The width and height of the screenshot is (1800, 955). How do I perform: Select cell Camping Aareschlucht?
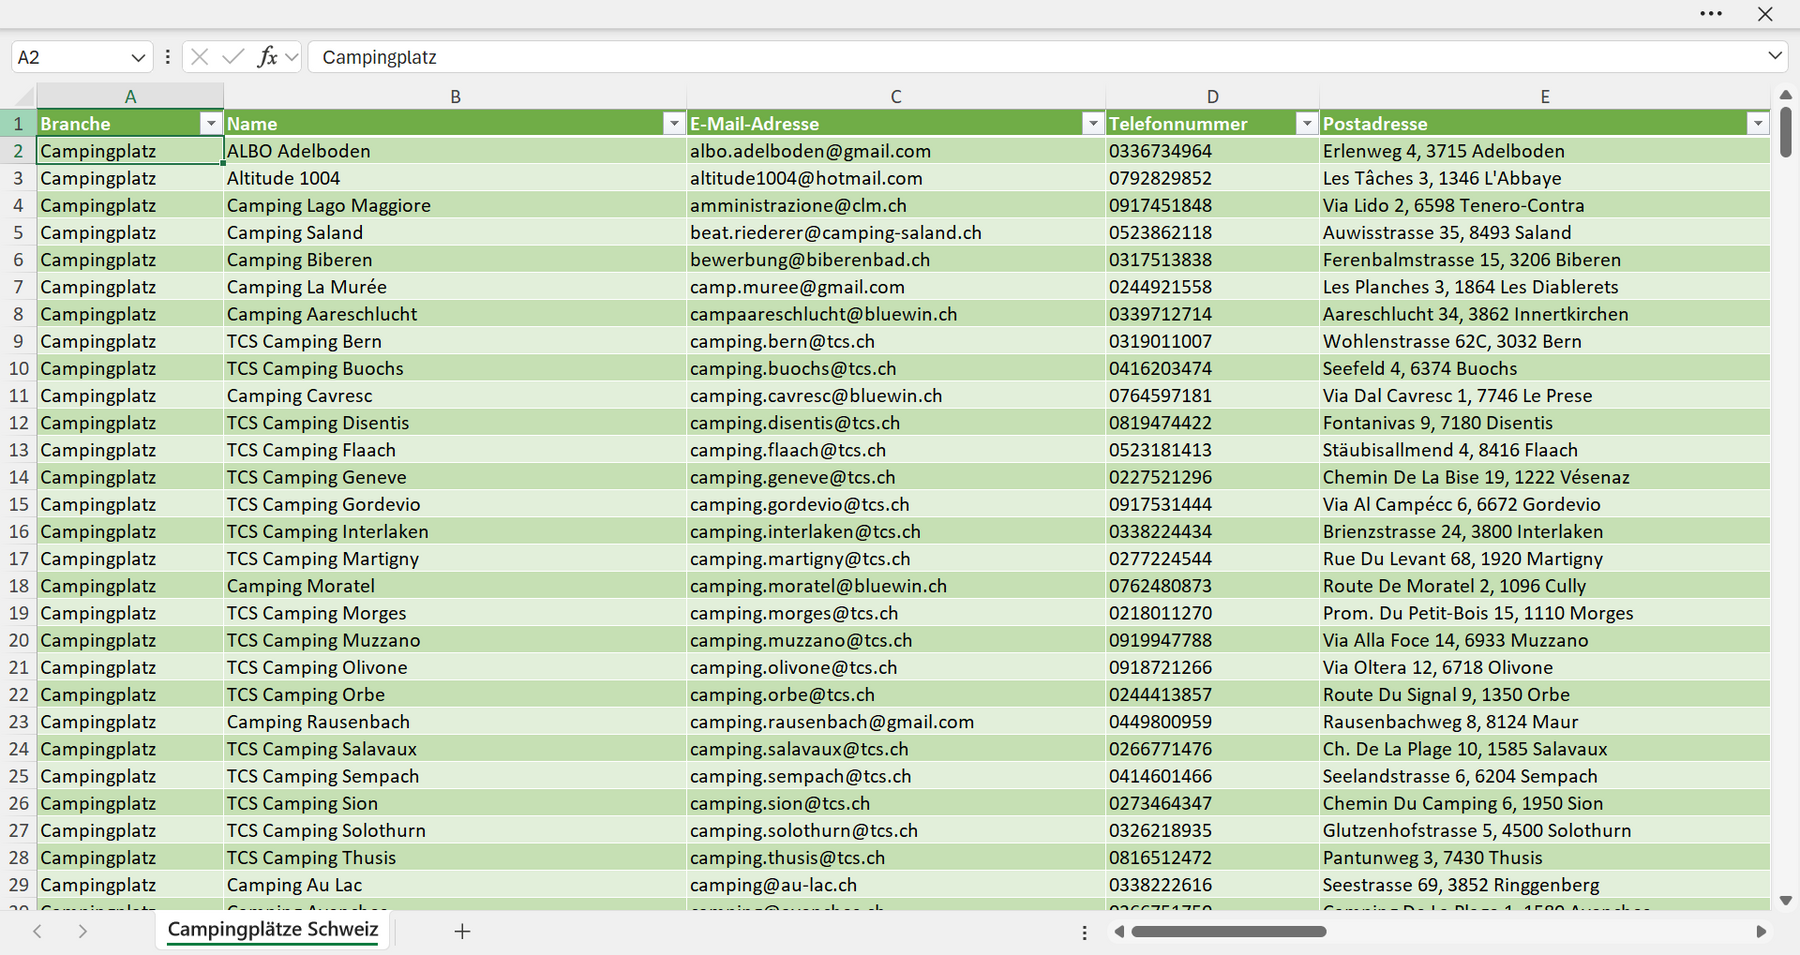(x=455, y=314)
